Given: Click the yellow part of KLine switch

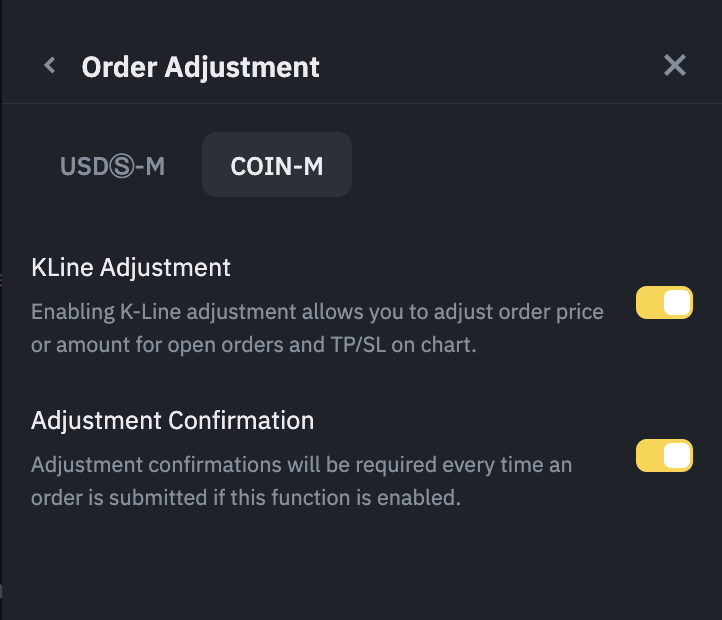Looking at the screenshot, I should pos(649,304).
